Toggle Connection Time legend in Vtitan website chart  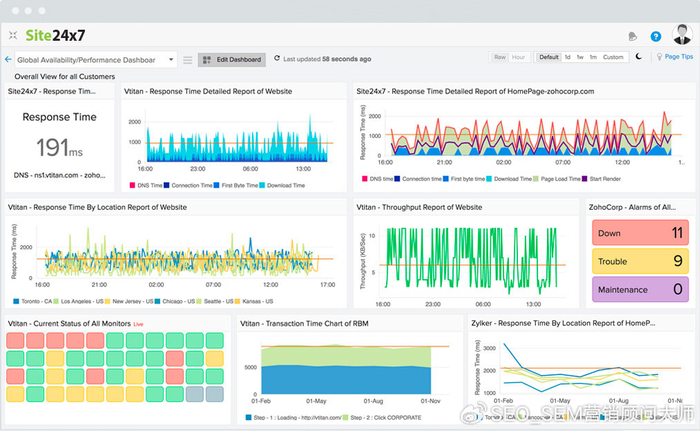click(x=188, y=185)
